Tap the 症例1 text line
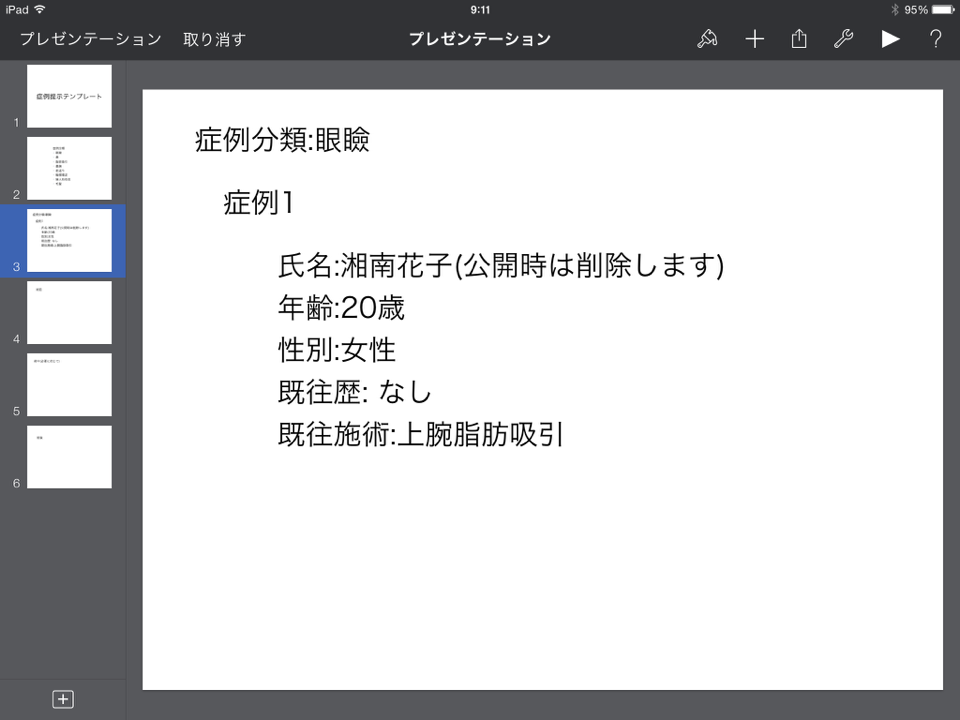This screenshot has width=960, height=720. tap(258, 203)
